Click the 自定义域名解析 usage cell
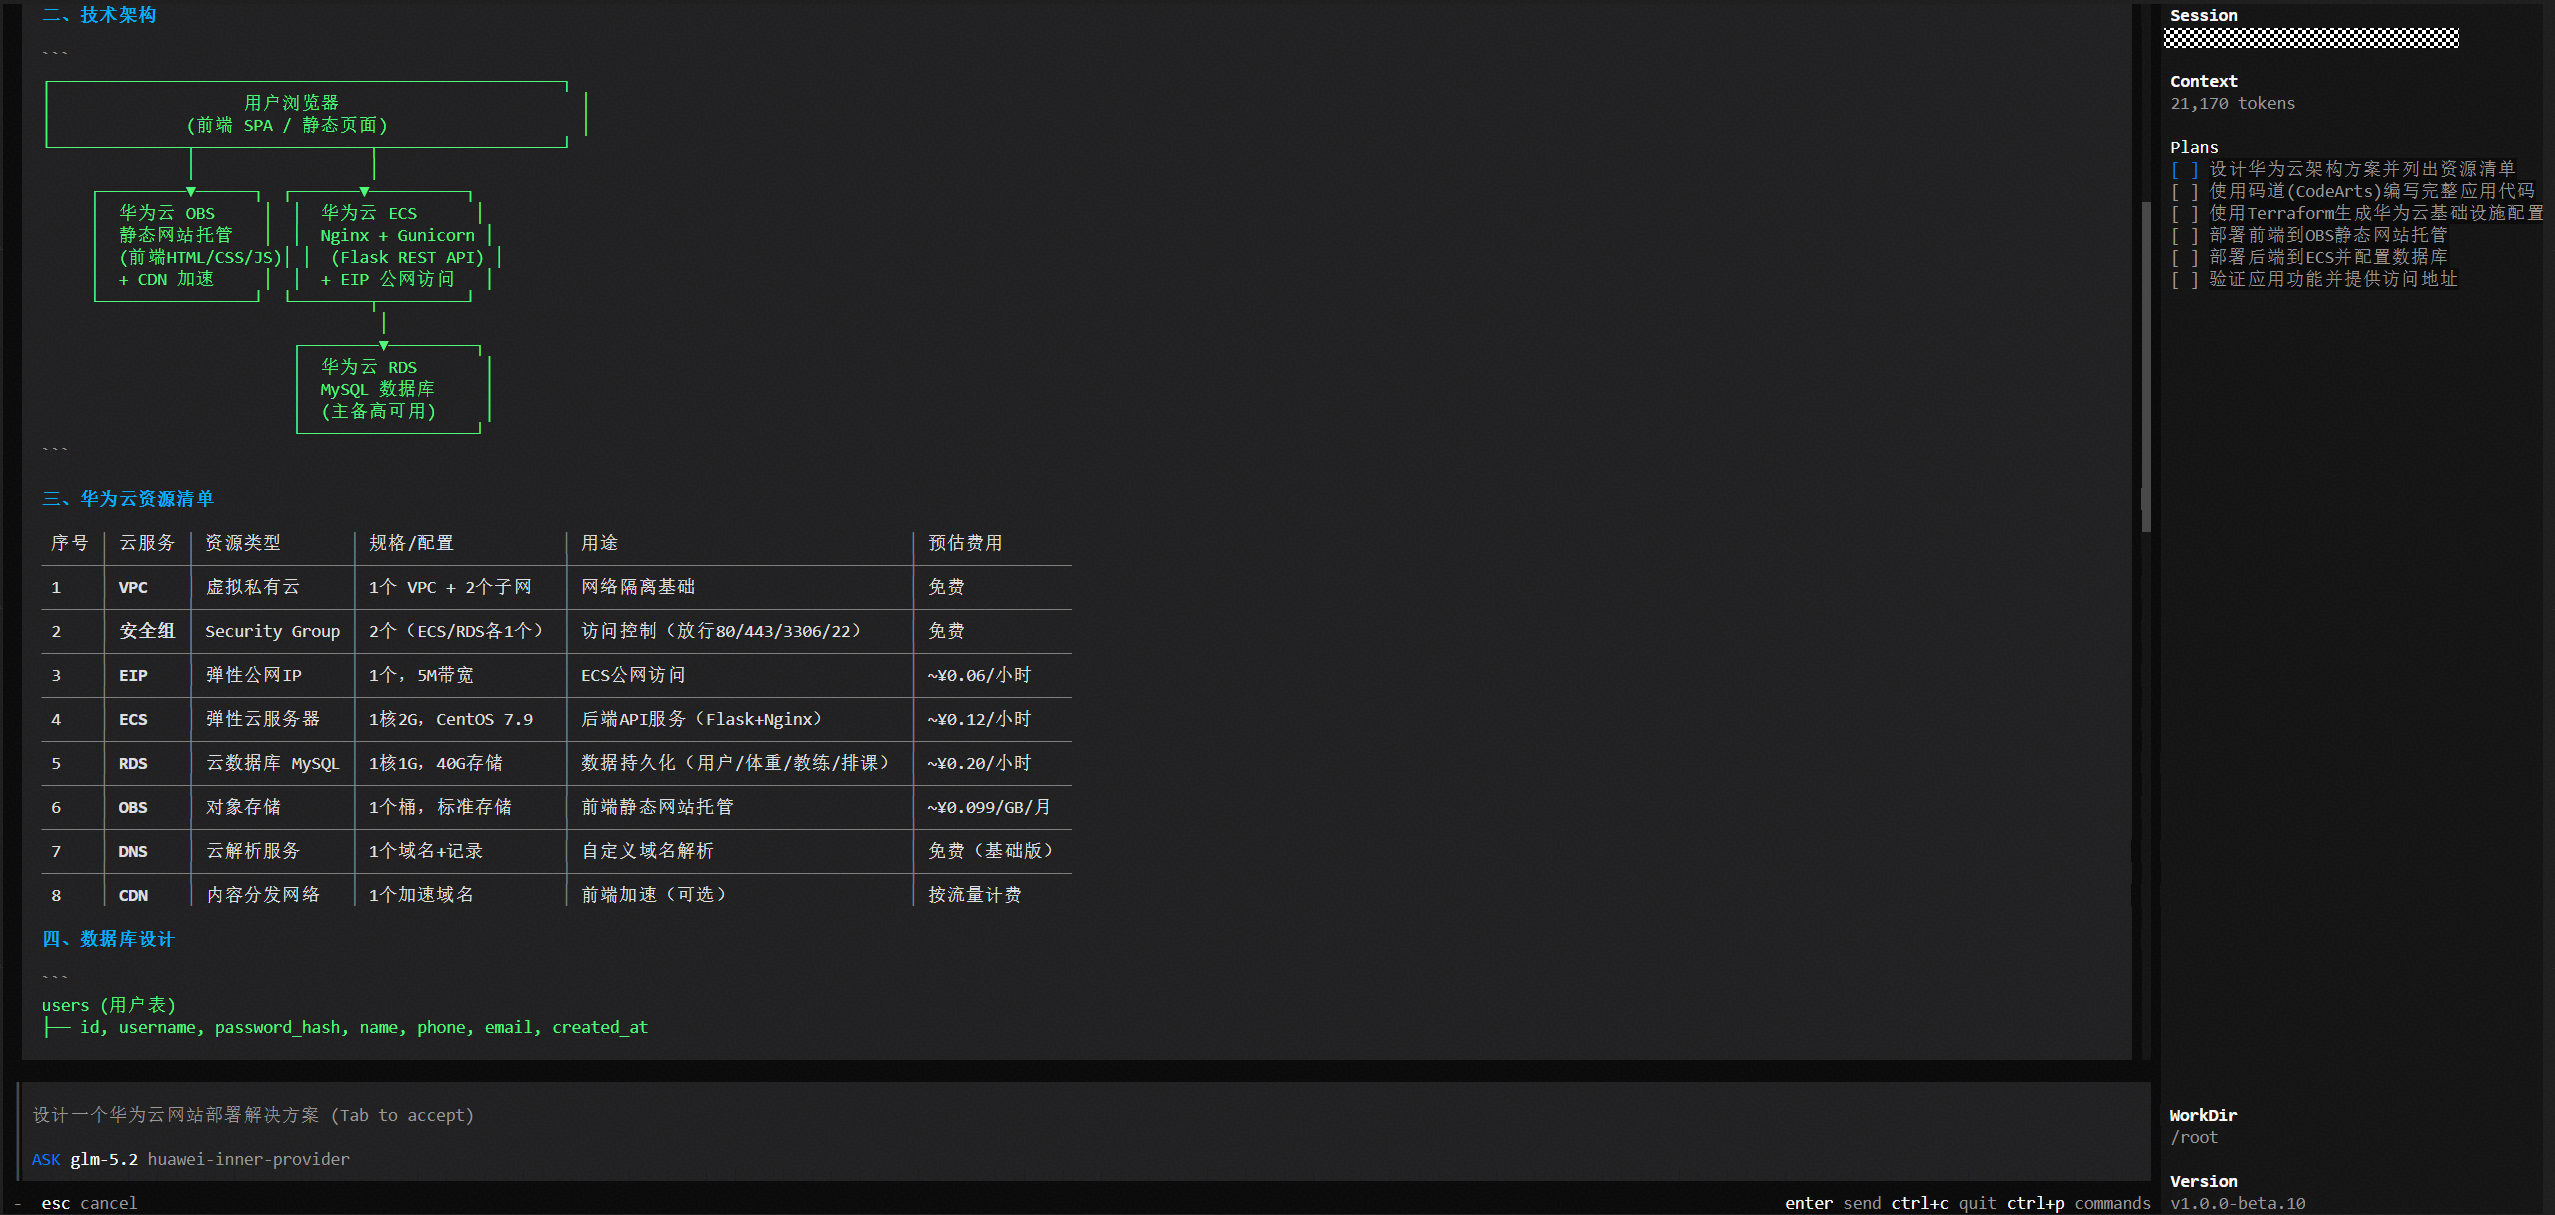2555x1215 pixels. 648,851
